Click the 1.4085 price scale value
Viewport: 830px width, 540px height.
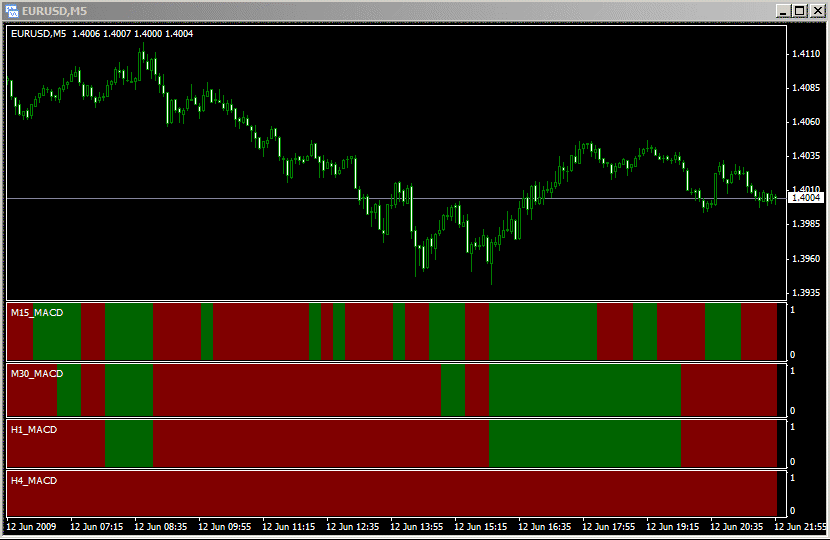806,88
